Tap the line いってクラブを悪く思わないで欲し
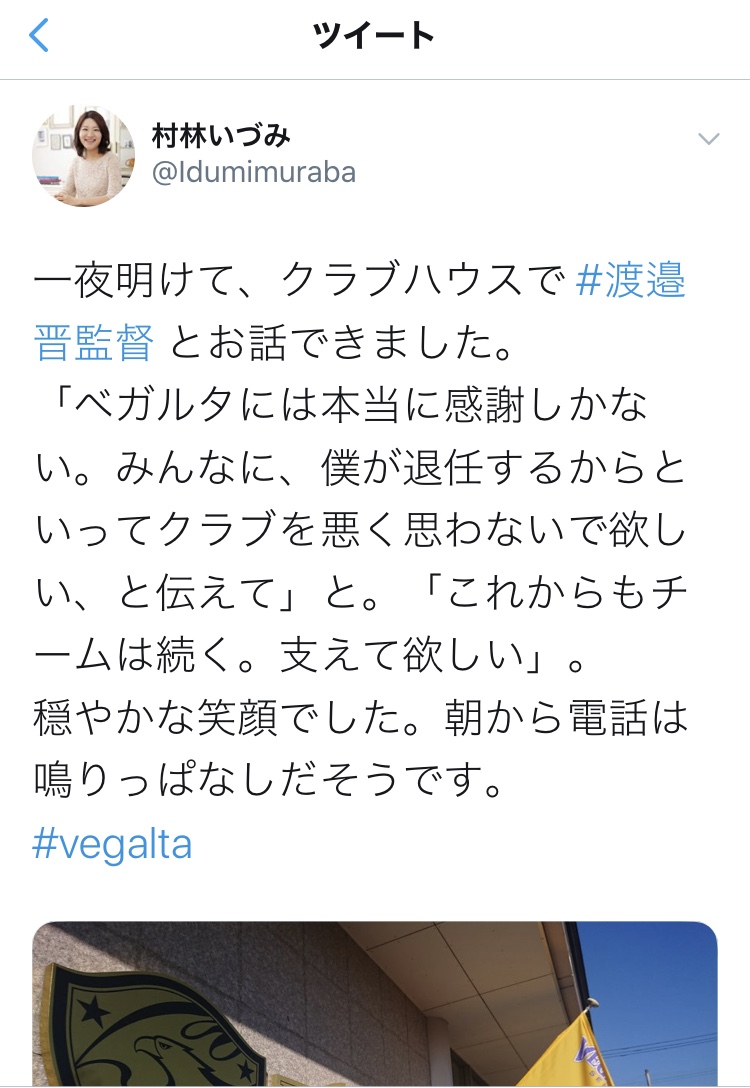 pyautogui.click(x=360, y=532)
